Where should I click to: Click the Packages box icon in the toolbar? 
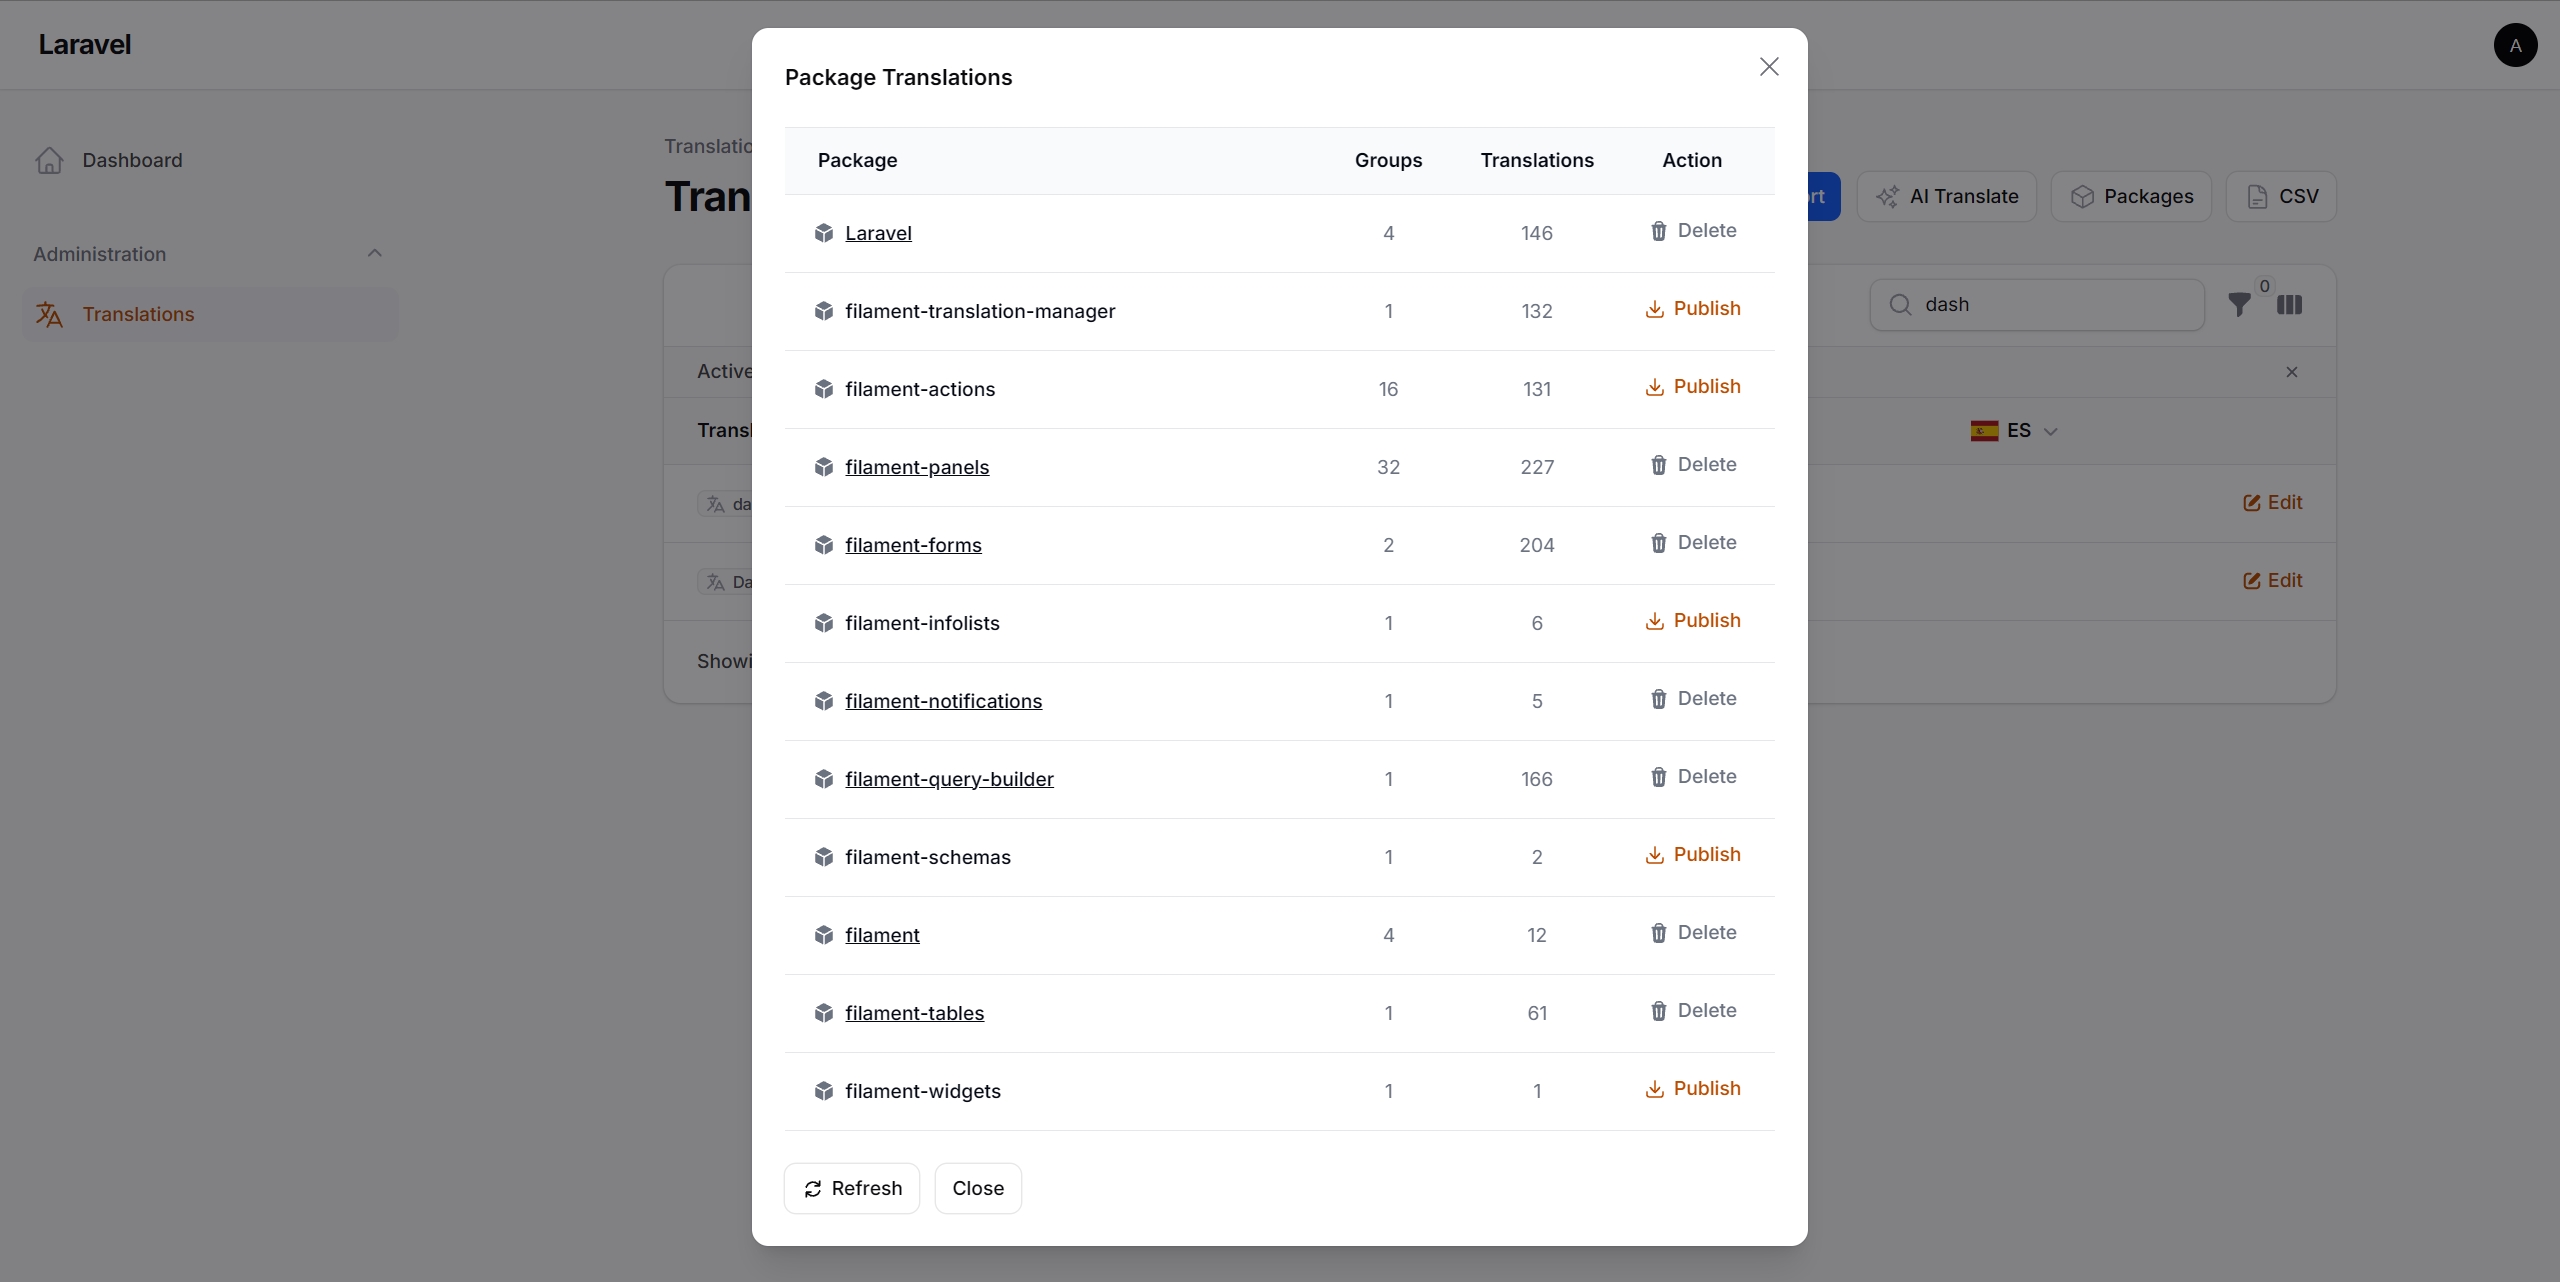pos(2082,196)
